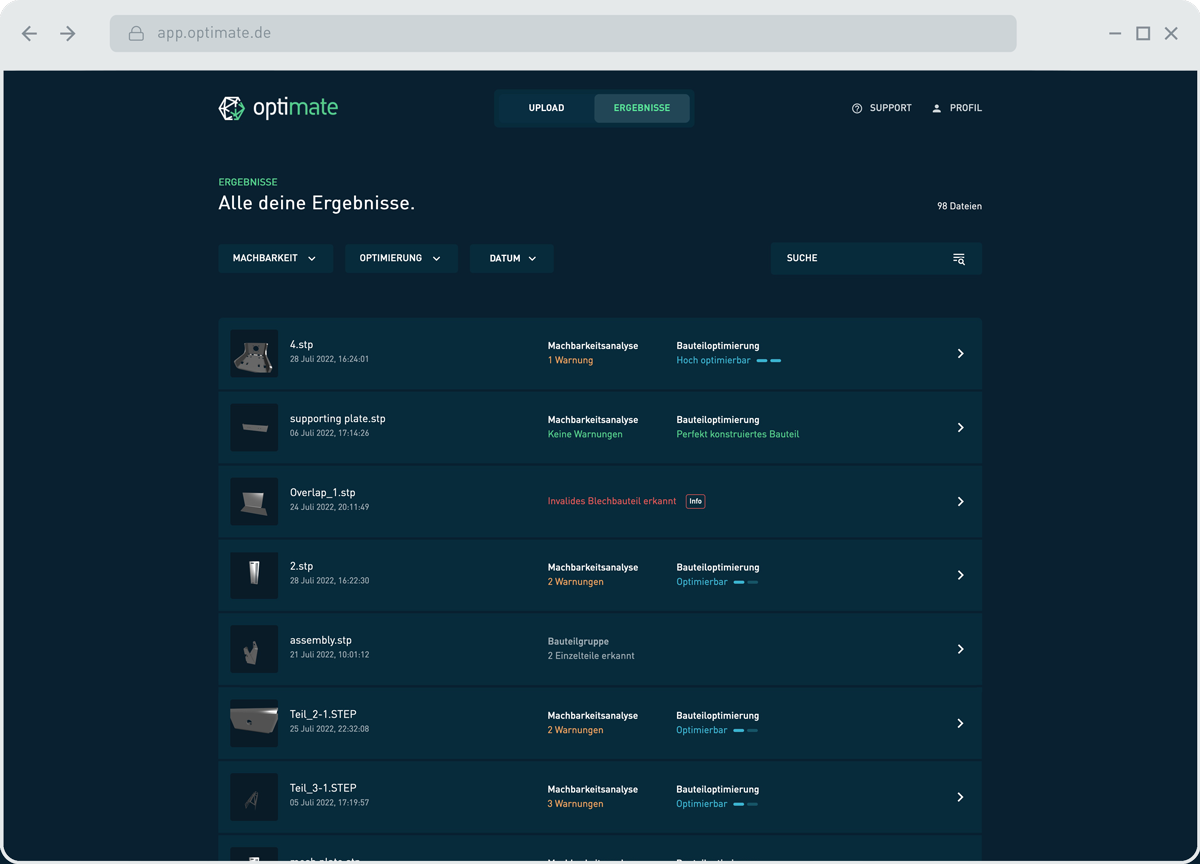Click the browser forward arrow
The height and width of the screenshot is (864, 1200).
(68, 34)
